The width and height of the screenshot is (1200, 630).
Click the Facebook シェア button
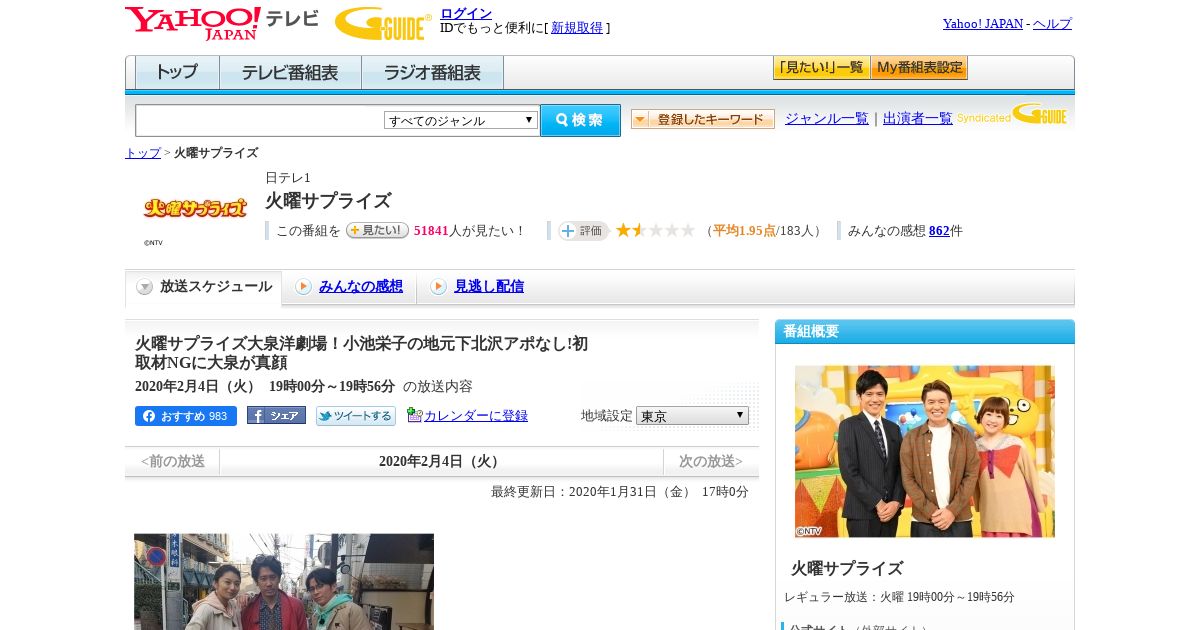click(x=276, y=415)
